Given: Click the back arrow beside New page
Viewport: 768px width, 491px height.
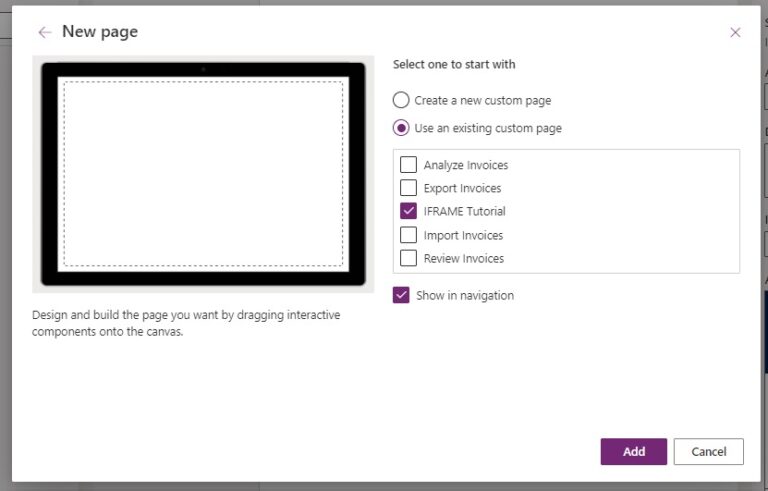Looking at the screenshot, I should coord(44,32).
